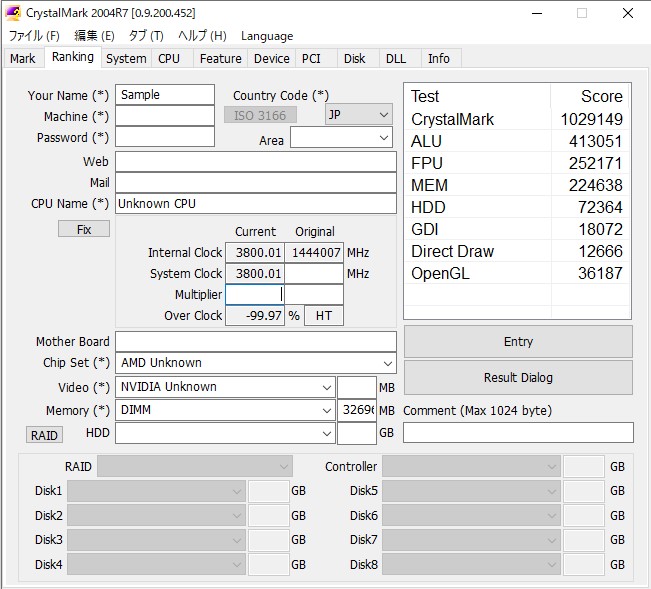
Task: Select the MEM score row
Action: (517, 186)
